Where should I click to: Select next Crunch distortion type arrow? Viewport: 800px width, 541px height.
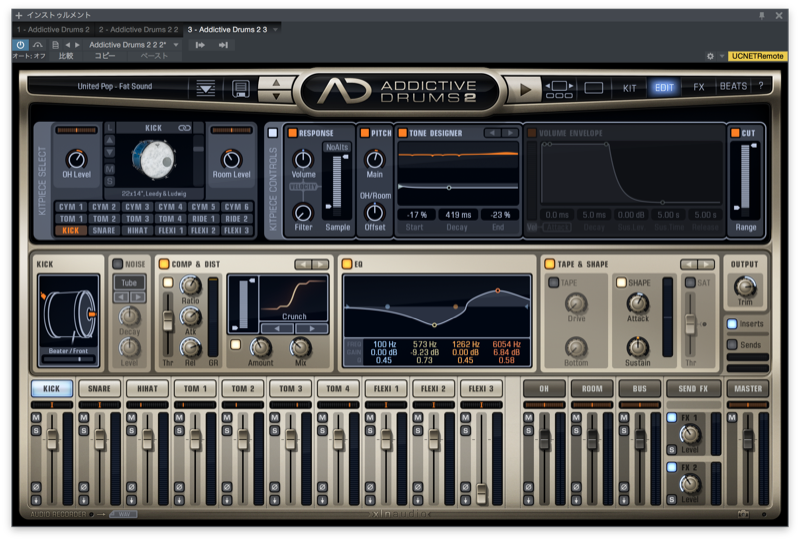[312, 329]
